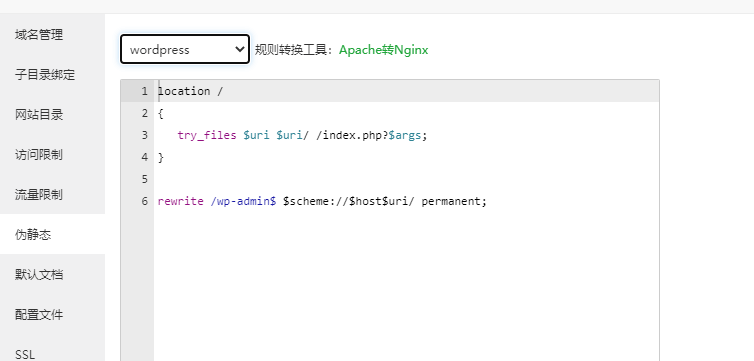Click the $args variable in code

tap(404, 135)
